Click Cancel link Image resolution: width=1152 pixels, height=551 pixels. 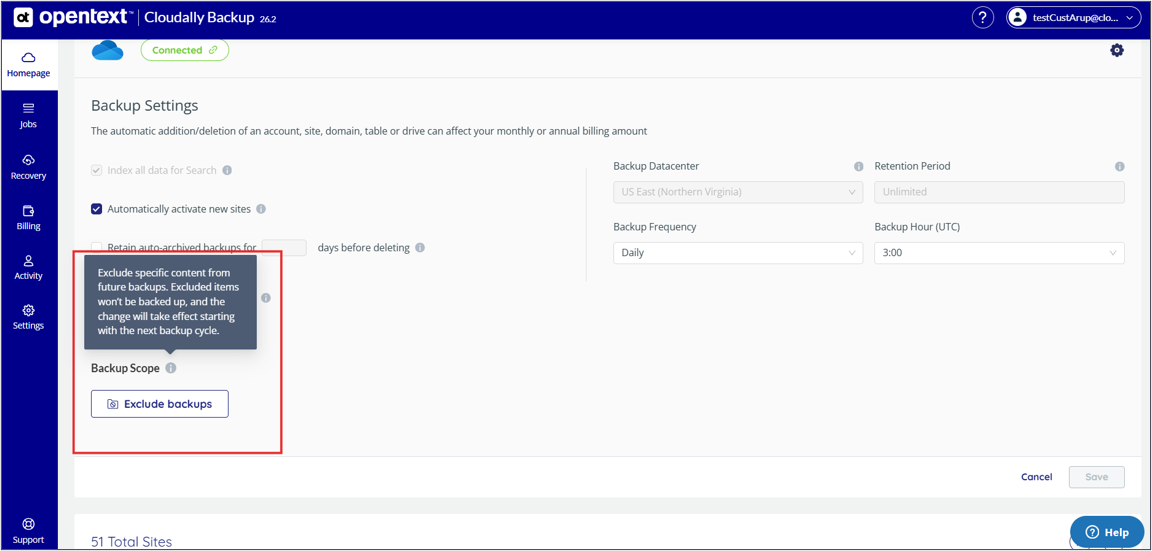[1037, 477]
